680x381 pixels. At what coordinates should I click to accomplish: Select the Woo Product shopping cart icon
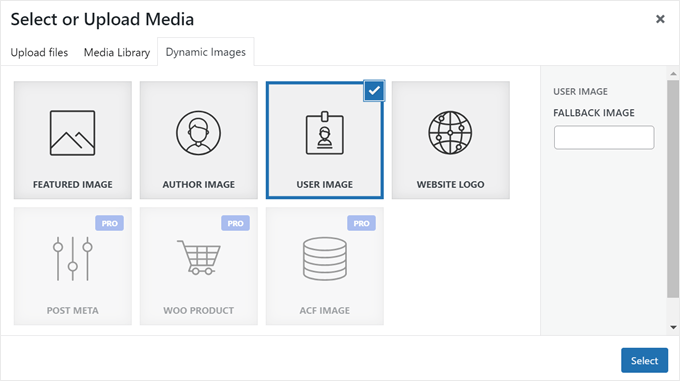tap(199, 257)
